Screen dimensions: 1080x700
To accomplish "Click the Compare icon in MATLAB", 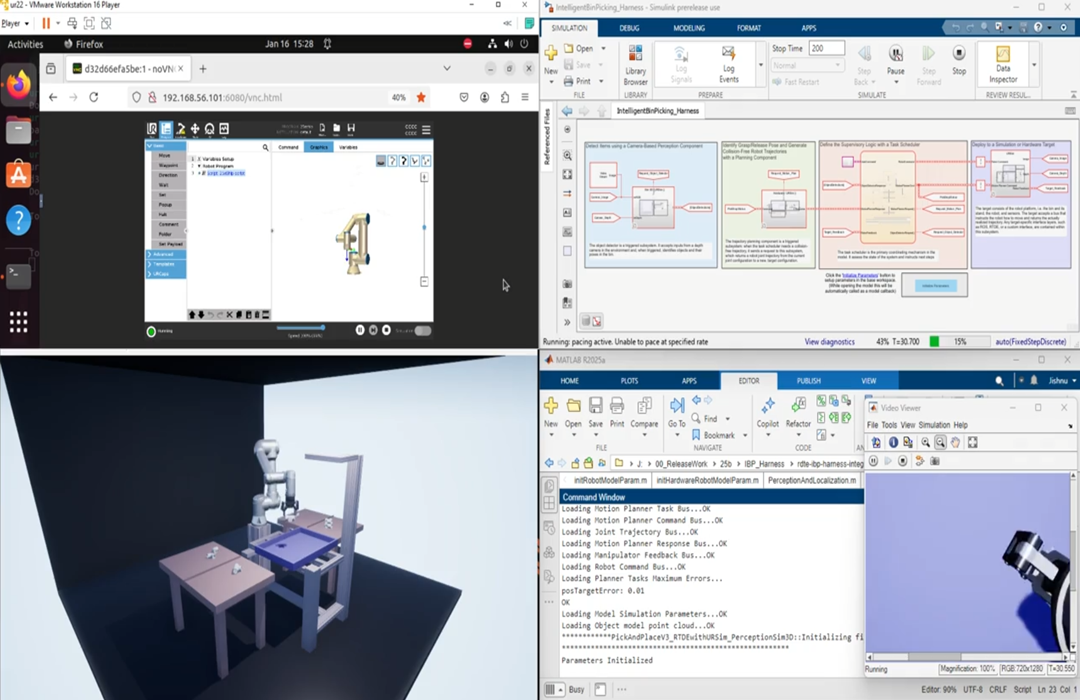I will 645,412.
